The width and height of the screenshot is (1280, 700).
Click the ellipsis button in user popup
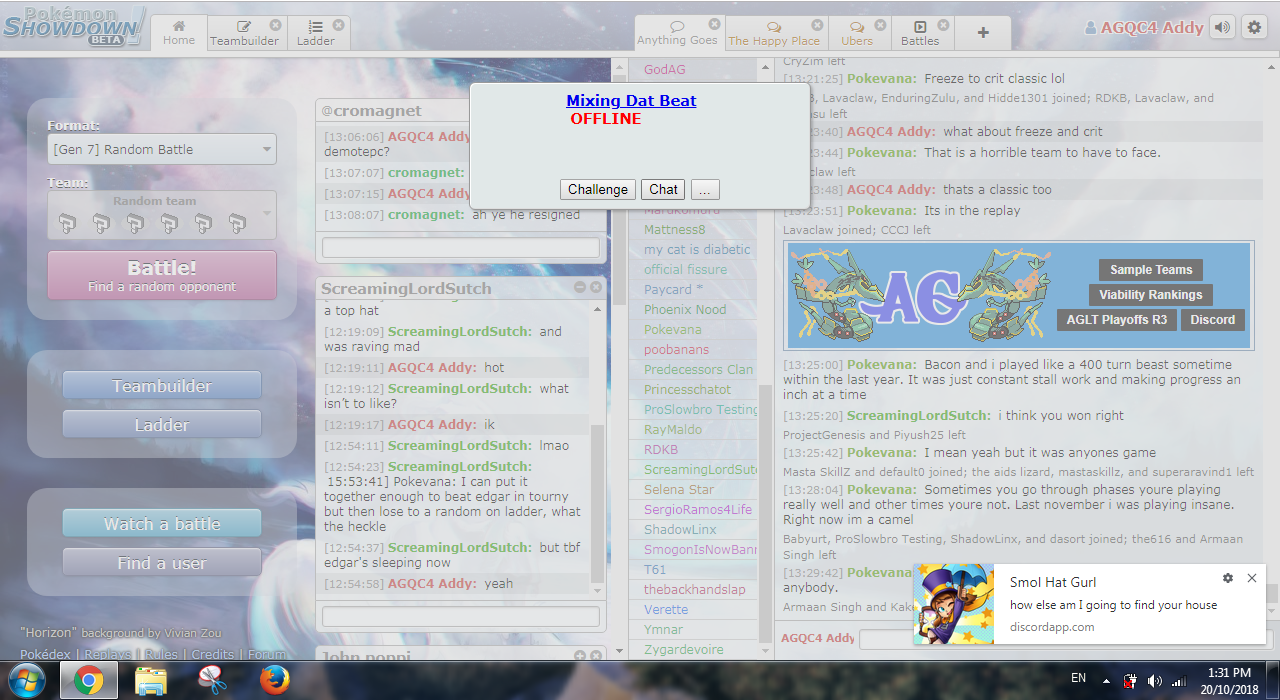point(705,189)
